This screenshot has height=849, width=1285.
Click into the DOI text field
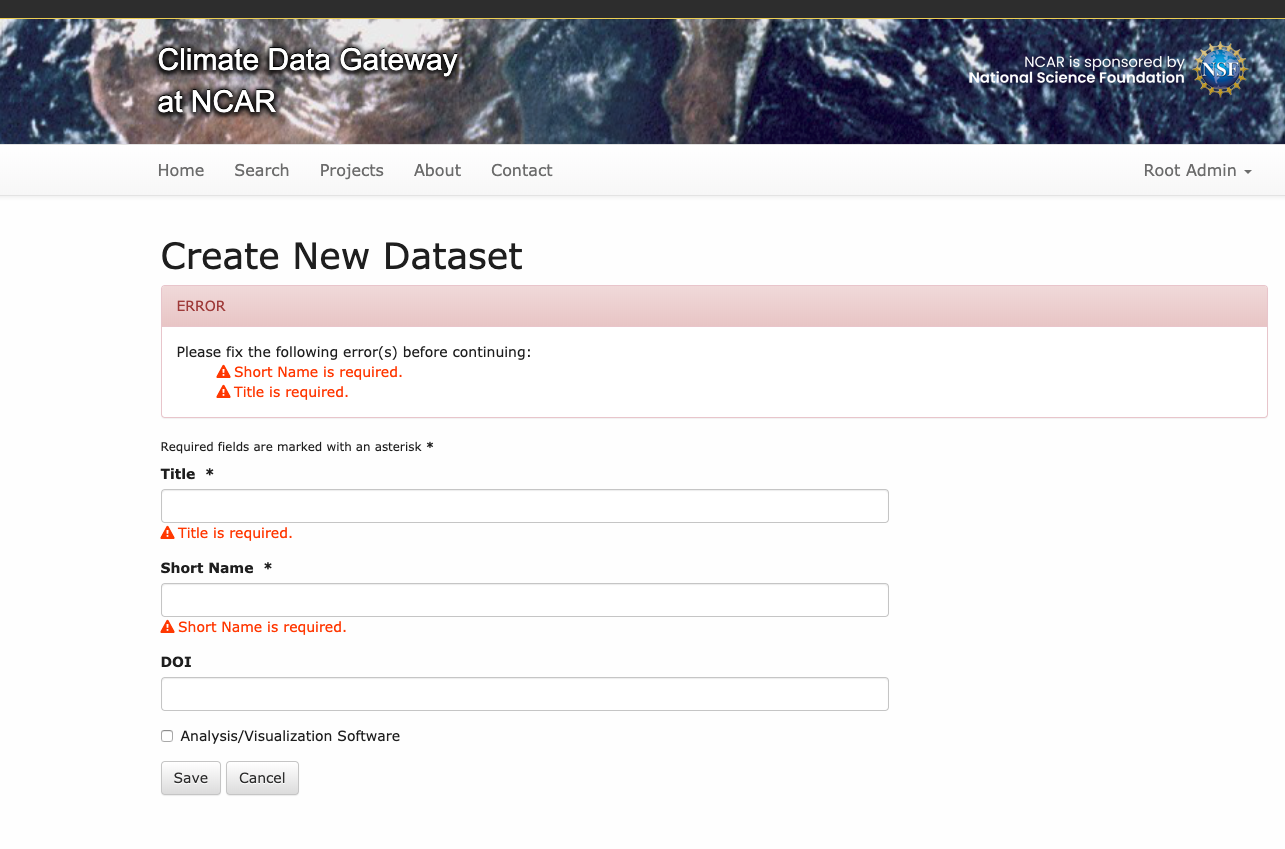(524, 694)
